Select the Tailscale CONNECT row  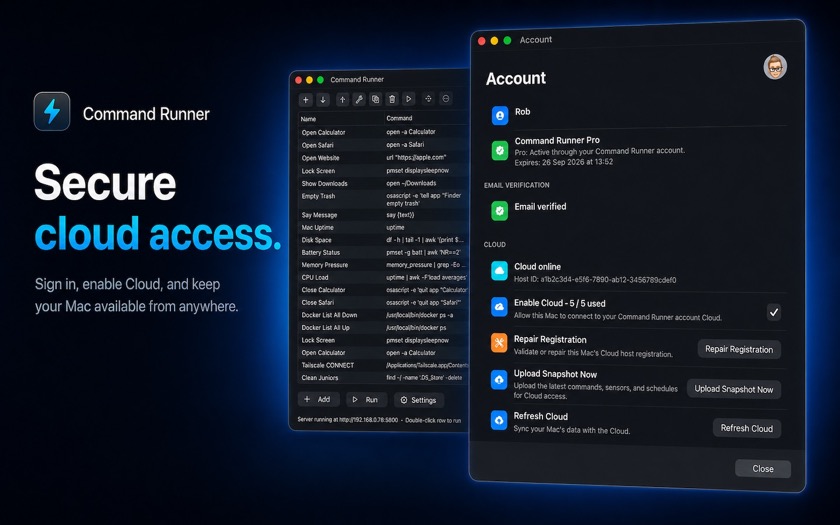pyautogui.click(x=382, y=365)
